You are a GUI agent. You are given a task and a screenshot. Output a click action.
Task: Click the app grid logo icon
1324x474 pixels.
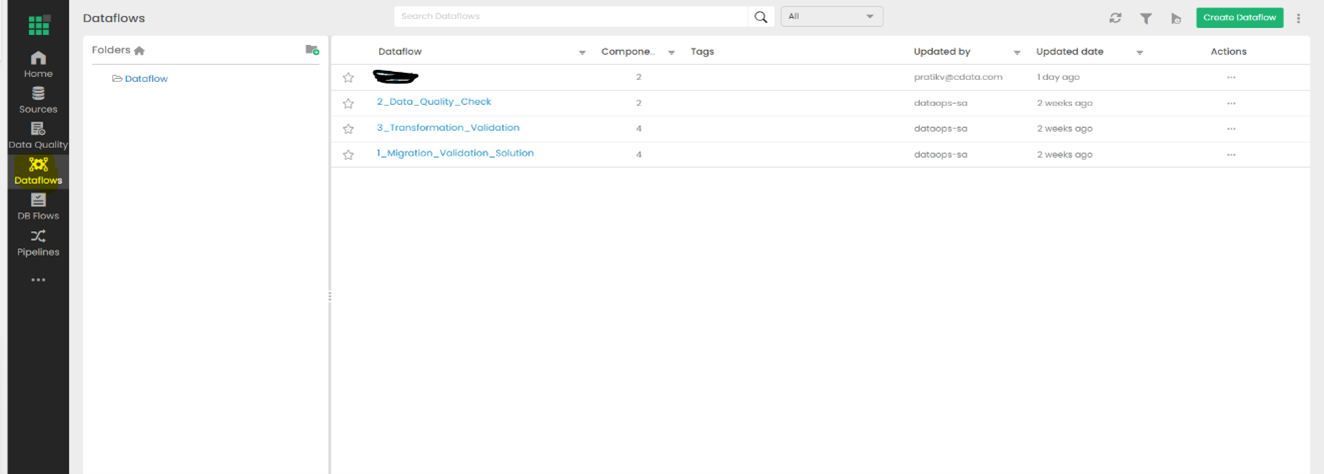coord(38,24)
